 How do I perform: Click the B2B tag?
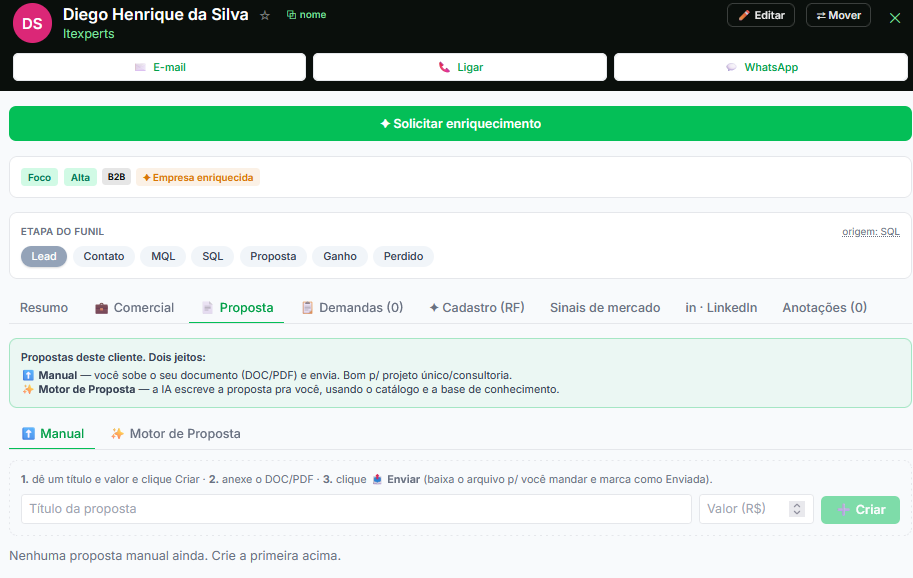tap(116, 177)
